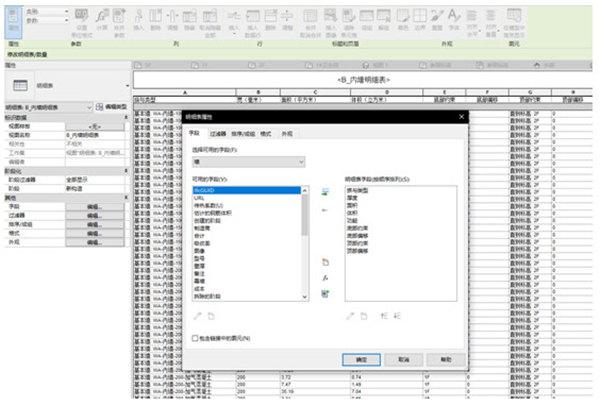Screen dimensions: 600x405
Task: Click the 帮助 button
Action: coord(442,358)
